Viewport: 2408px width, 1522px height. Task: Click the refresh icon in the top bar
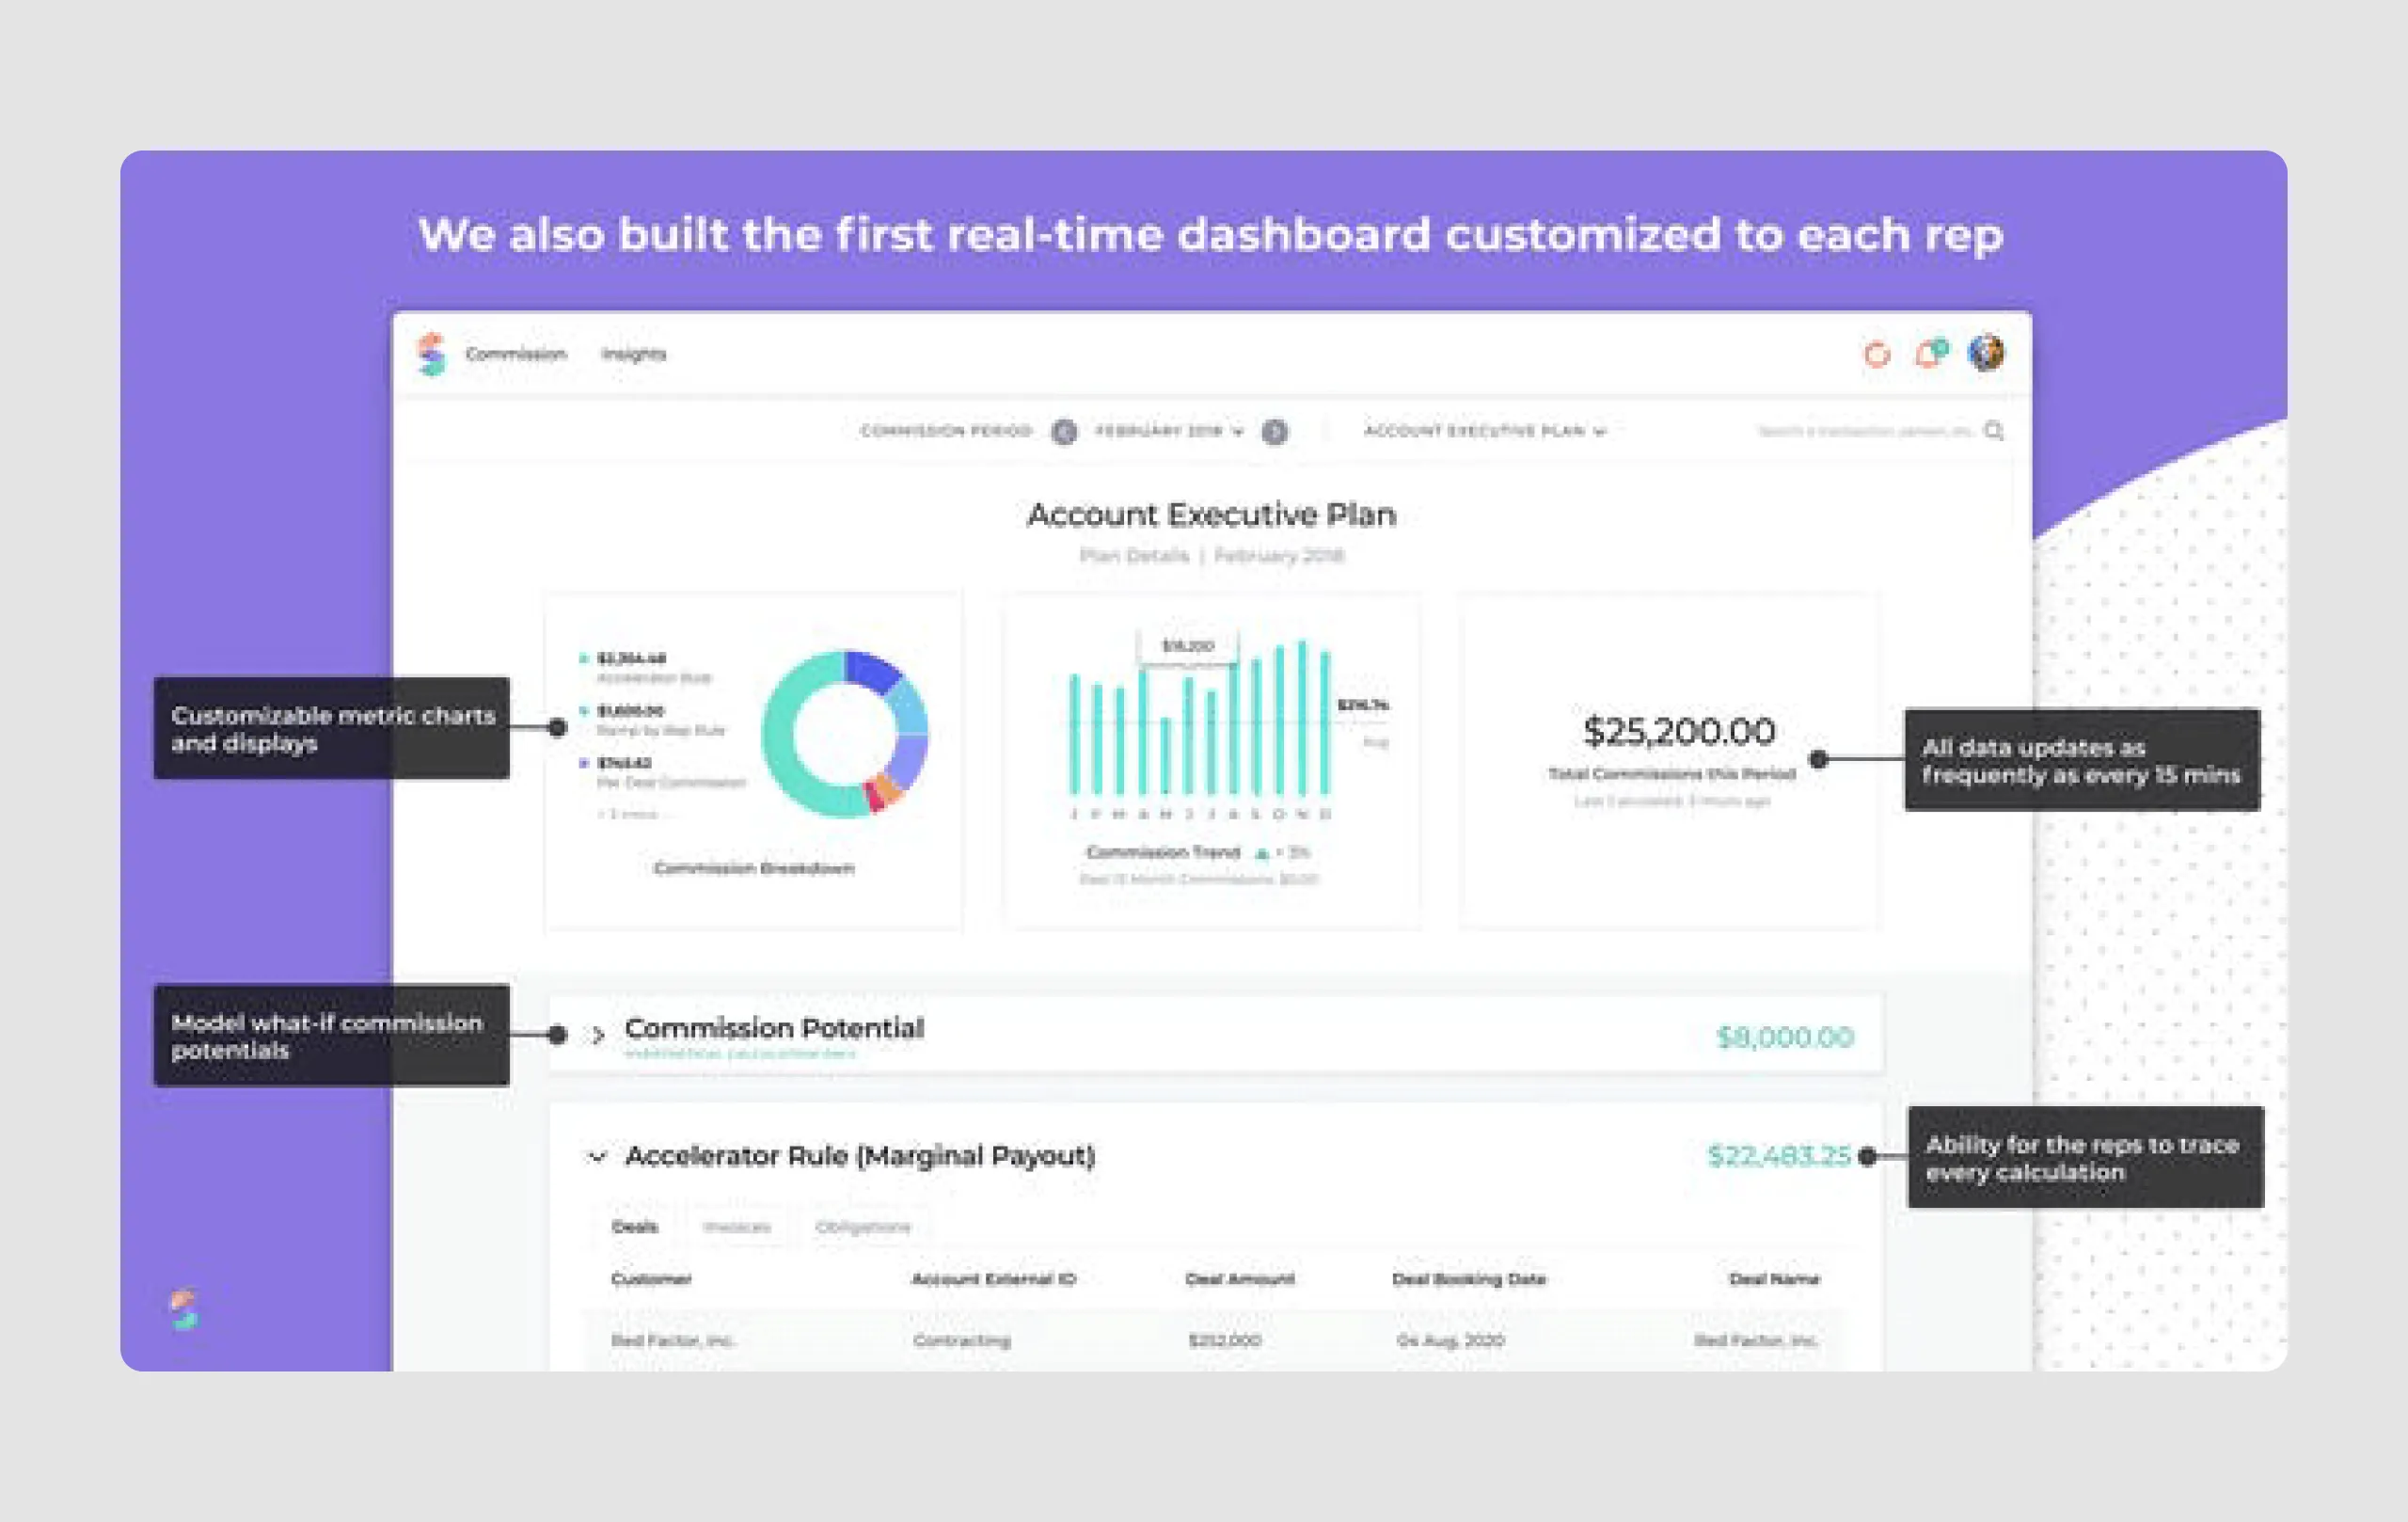coord(1877,354)
